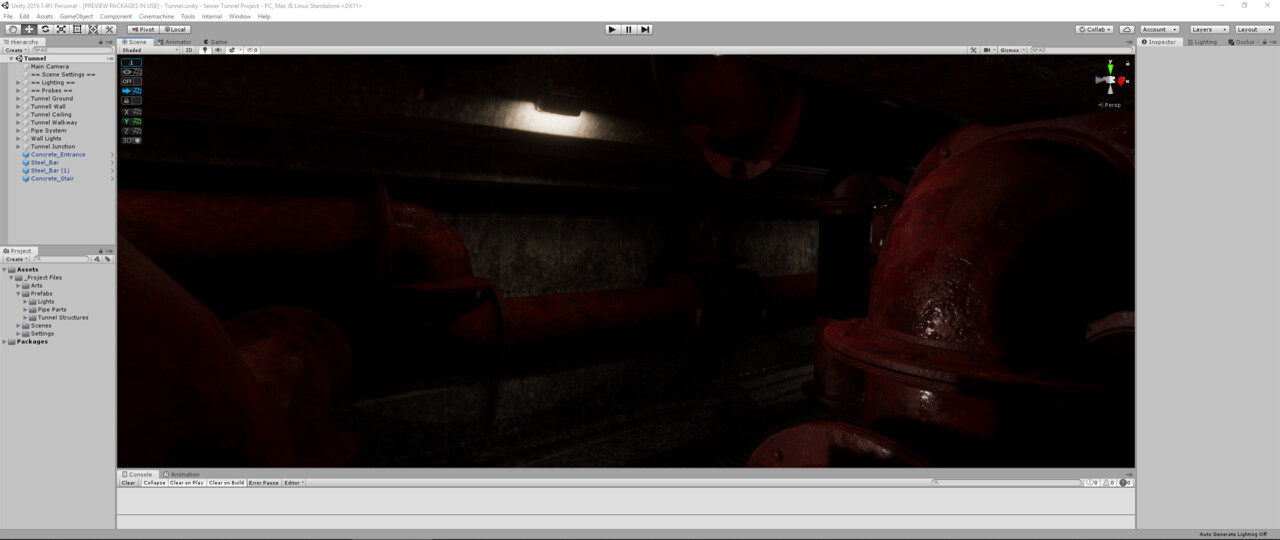Screen dimensions: 1280x540
Task: Open the Cinemachine menu
Action: coord(156,16)
